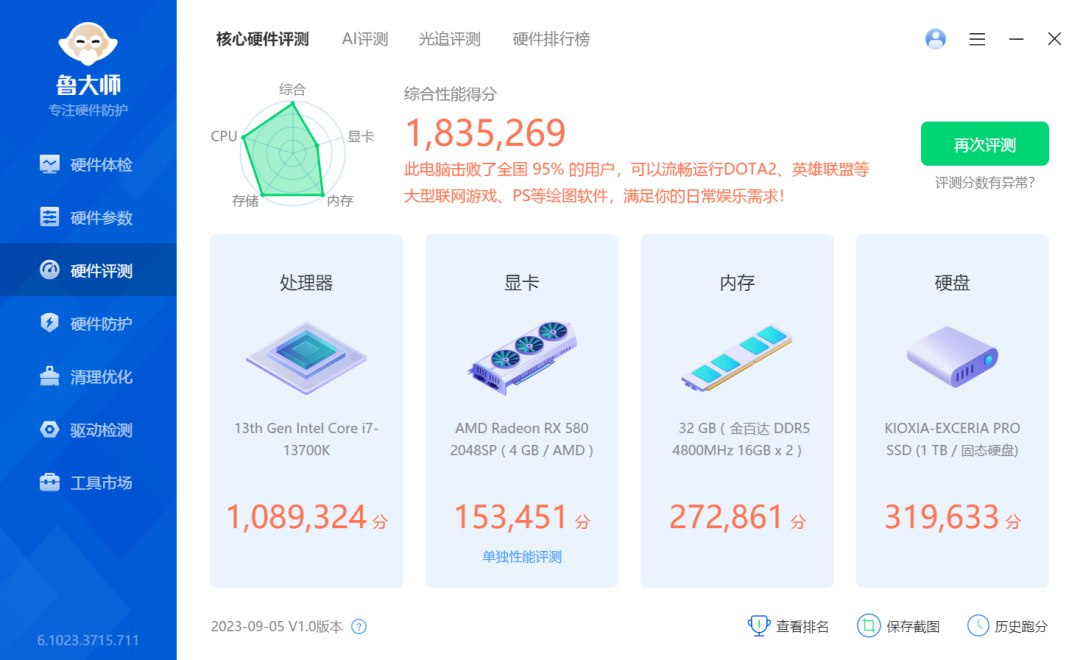Click the 处理器 card title
This screenshot has height=660, width=1080.
click(307, 282)
